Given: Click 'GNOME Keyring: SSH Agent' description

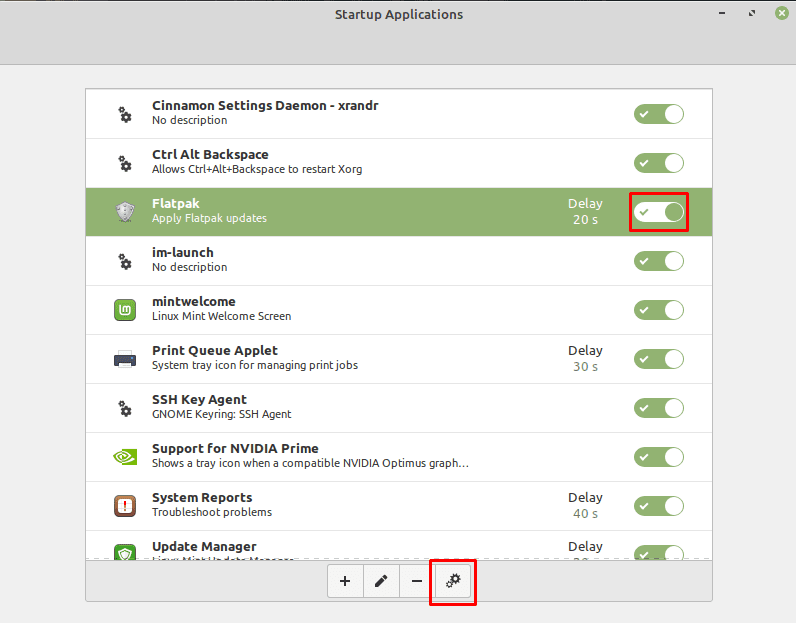Looking at the screenshot, I should tap(221, 414).
